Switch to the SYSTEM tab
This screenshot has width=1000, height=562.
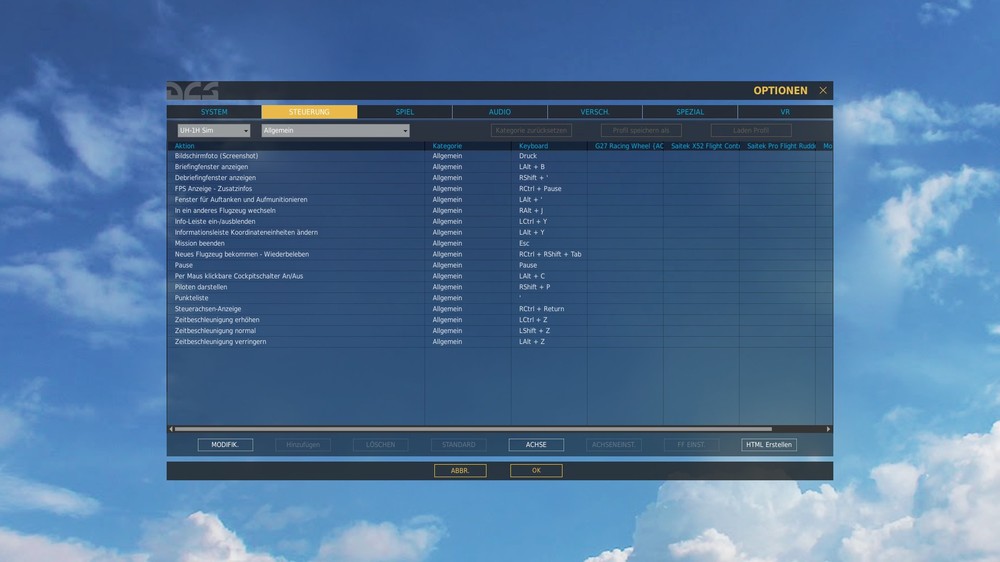pos(214,112)
